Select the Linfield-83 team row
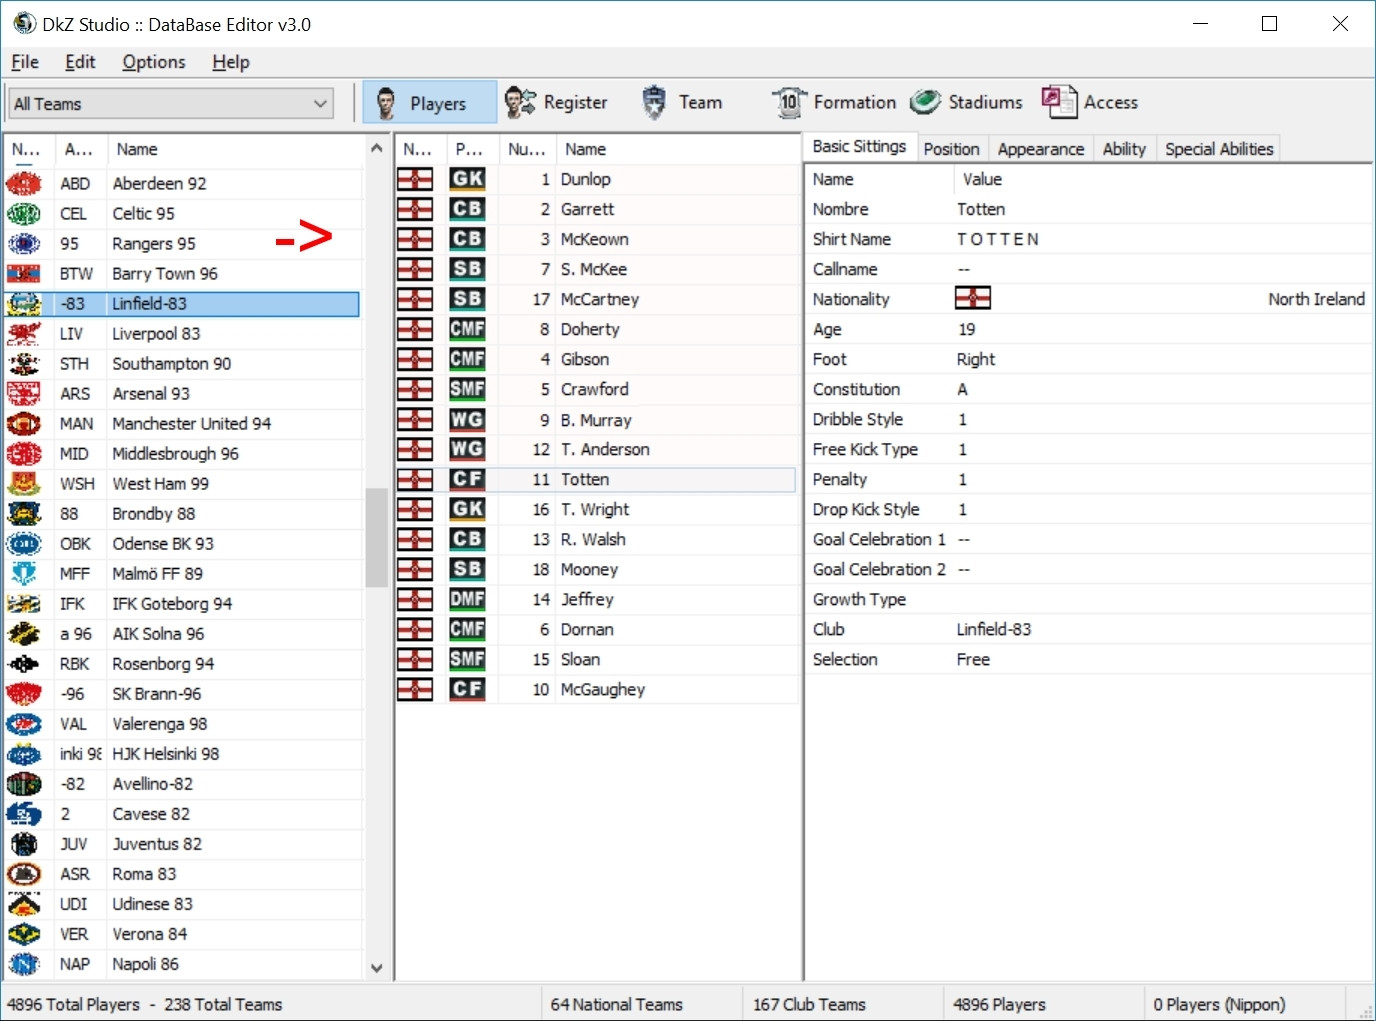 click(x=182, y=304)
